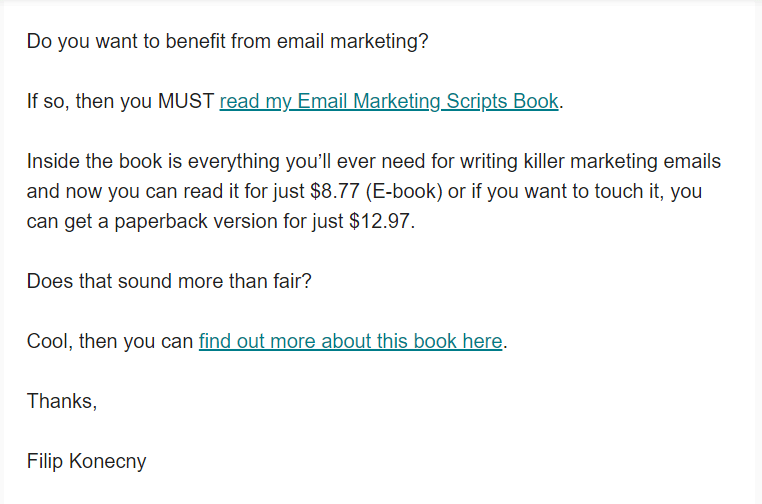Click the Filip Konecny signature
The height and width of the screenshot is (504, 762).
(x=88, y=461)
